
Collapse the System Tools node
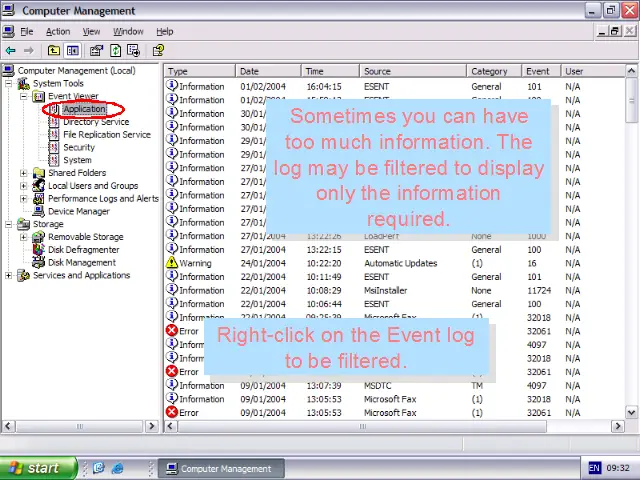click(x=8, y=84)
